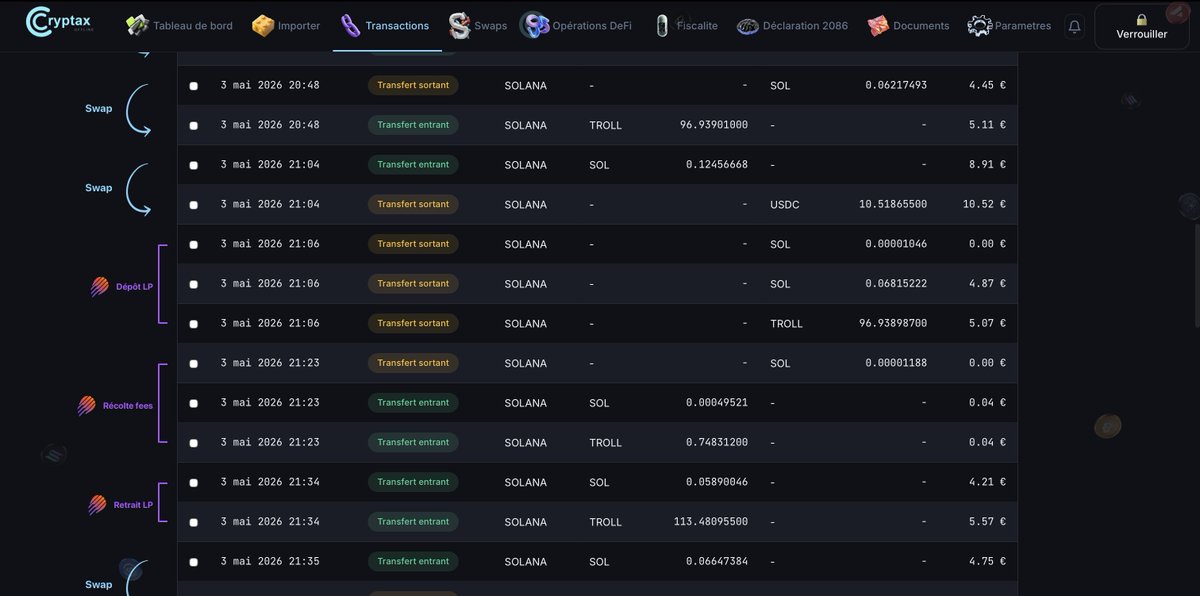Click amount 113.48095500
The width and height of the screenshot is (1200, 596).
point(711,521)
